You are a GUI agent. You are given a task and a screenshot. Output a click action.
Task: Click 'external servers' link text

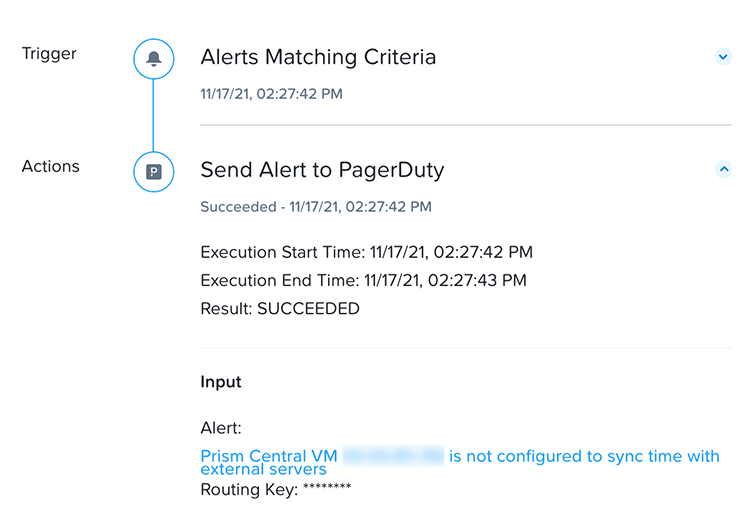pos(263,469)
